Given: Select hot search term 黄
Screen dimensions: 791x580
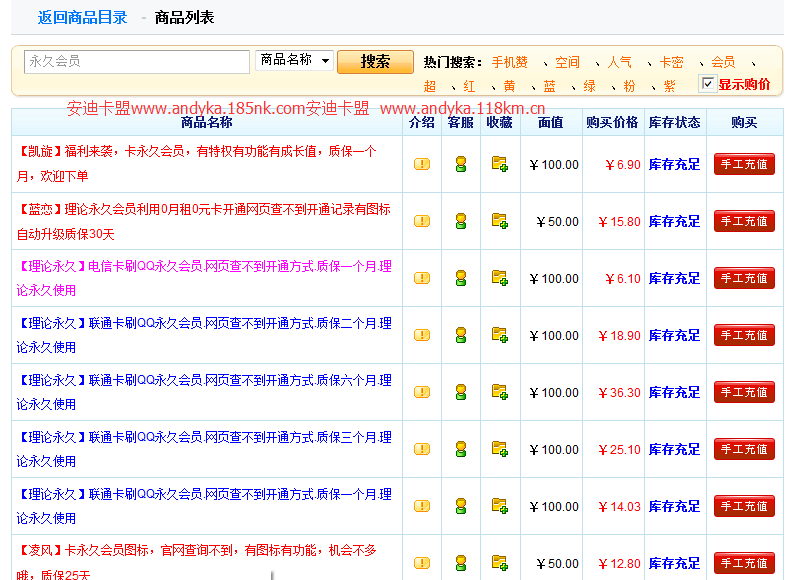Looking at the screenshot, I should (510, 86).
